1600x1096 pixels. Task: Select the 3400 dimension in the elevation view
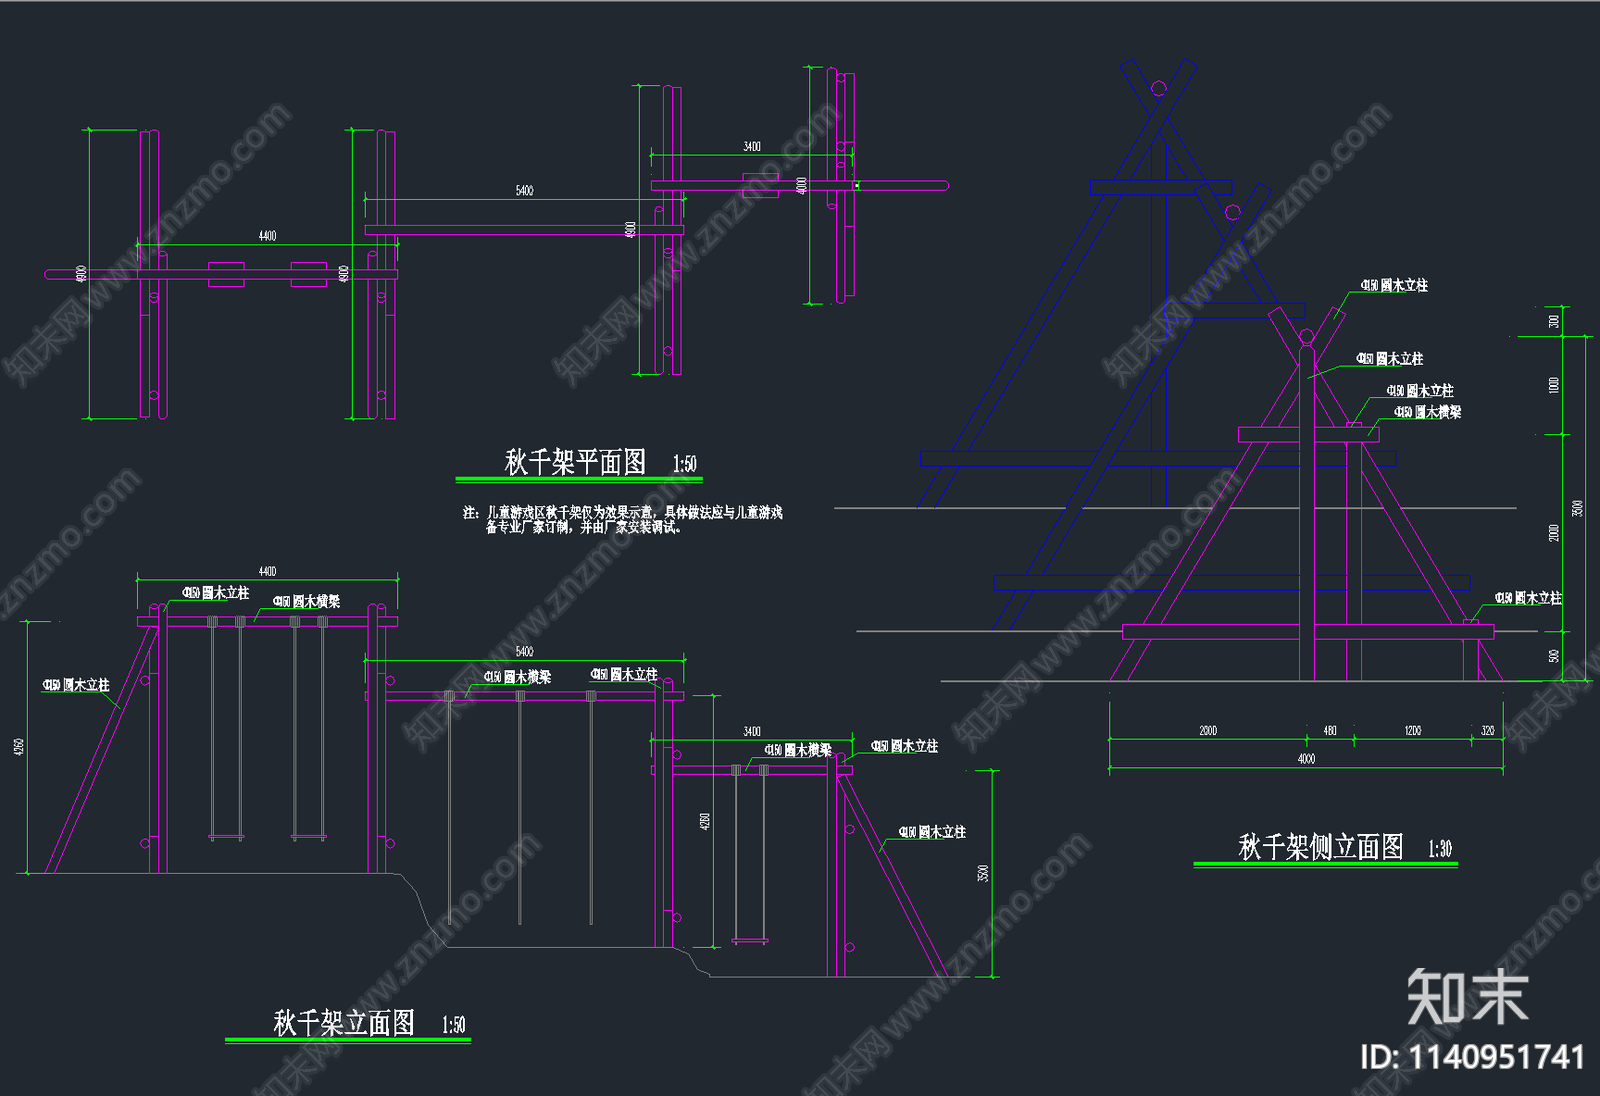coord(752,731)
